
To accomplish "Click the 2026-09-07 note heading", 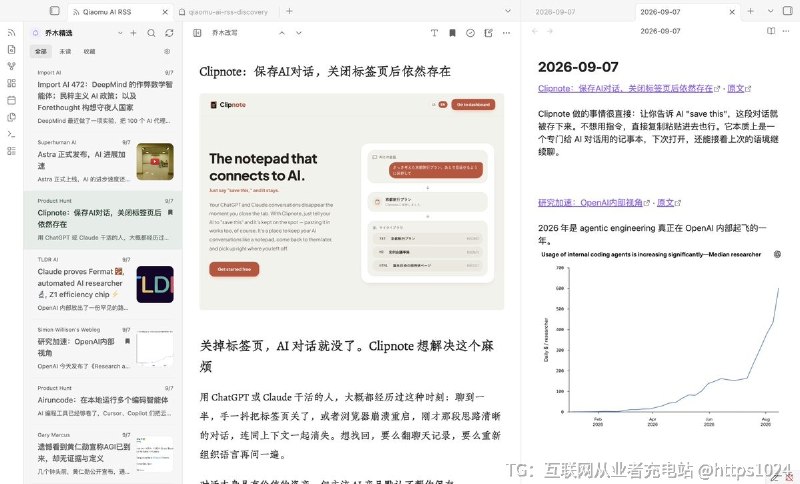I will coord(578,67).
